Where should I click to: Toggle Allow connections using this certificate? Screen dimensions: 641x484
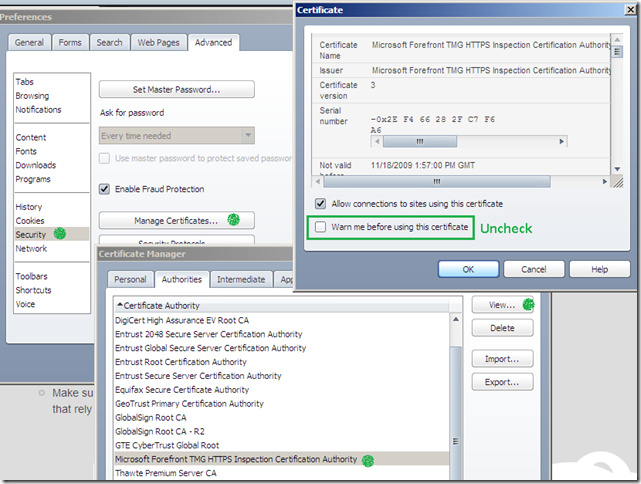point(320,204)
